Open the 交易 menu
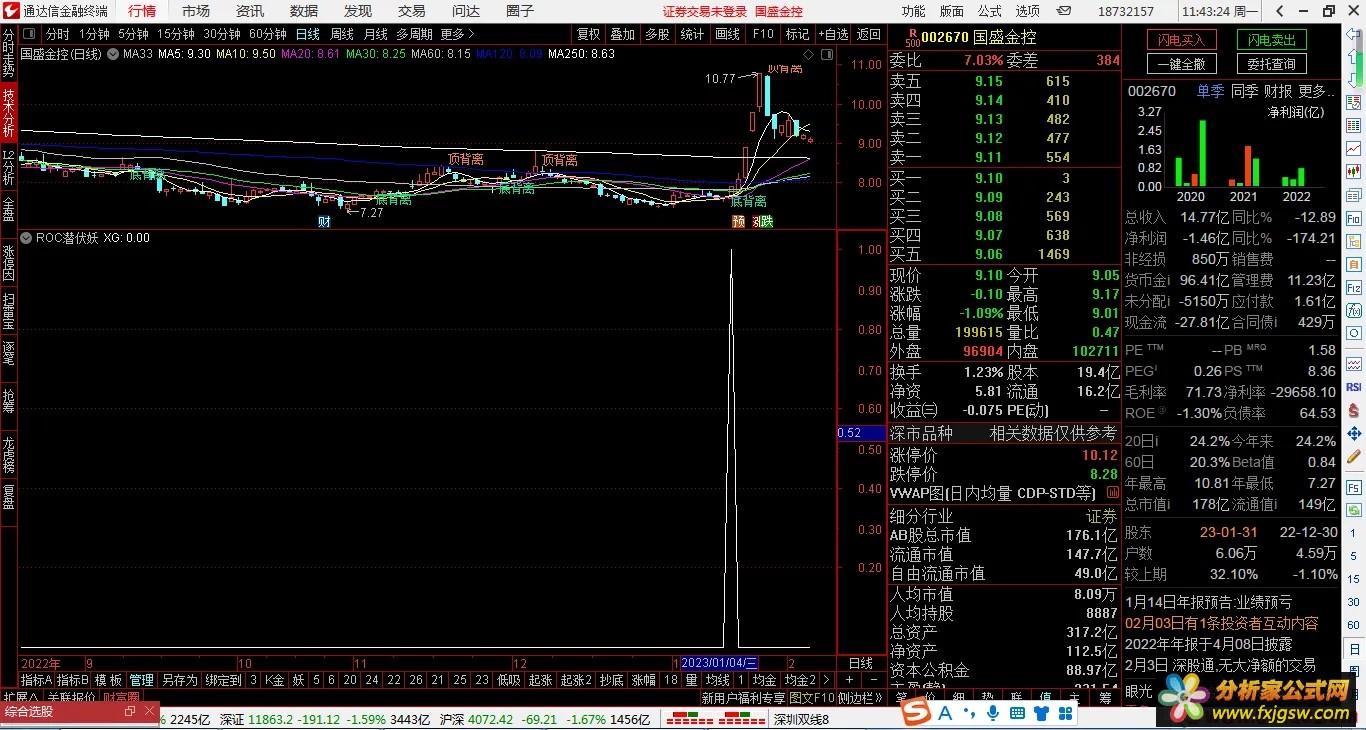1366x730 pixels. [411, 11]
